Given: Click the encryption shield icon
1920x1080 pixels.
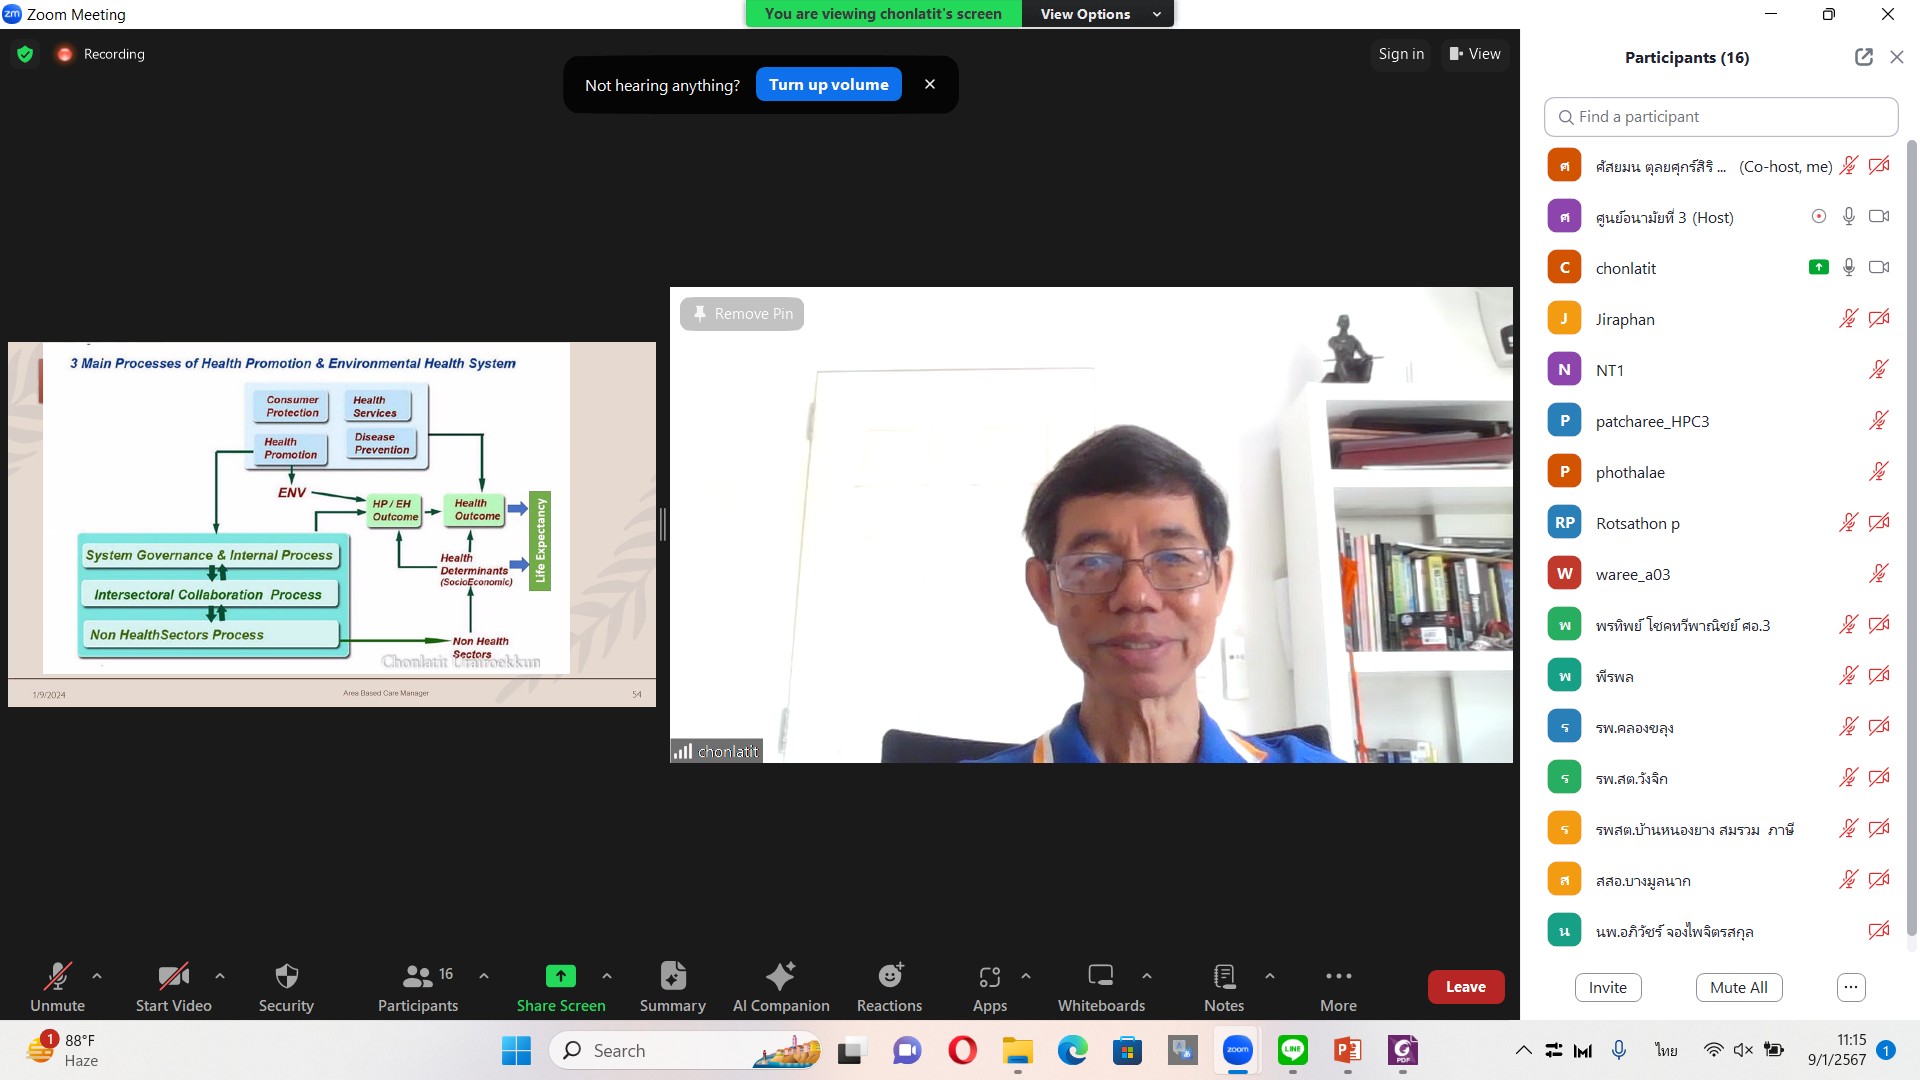Looking at the screenshot, I should point(25,54).
